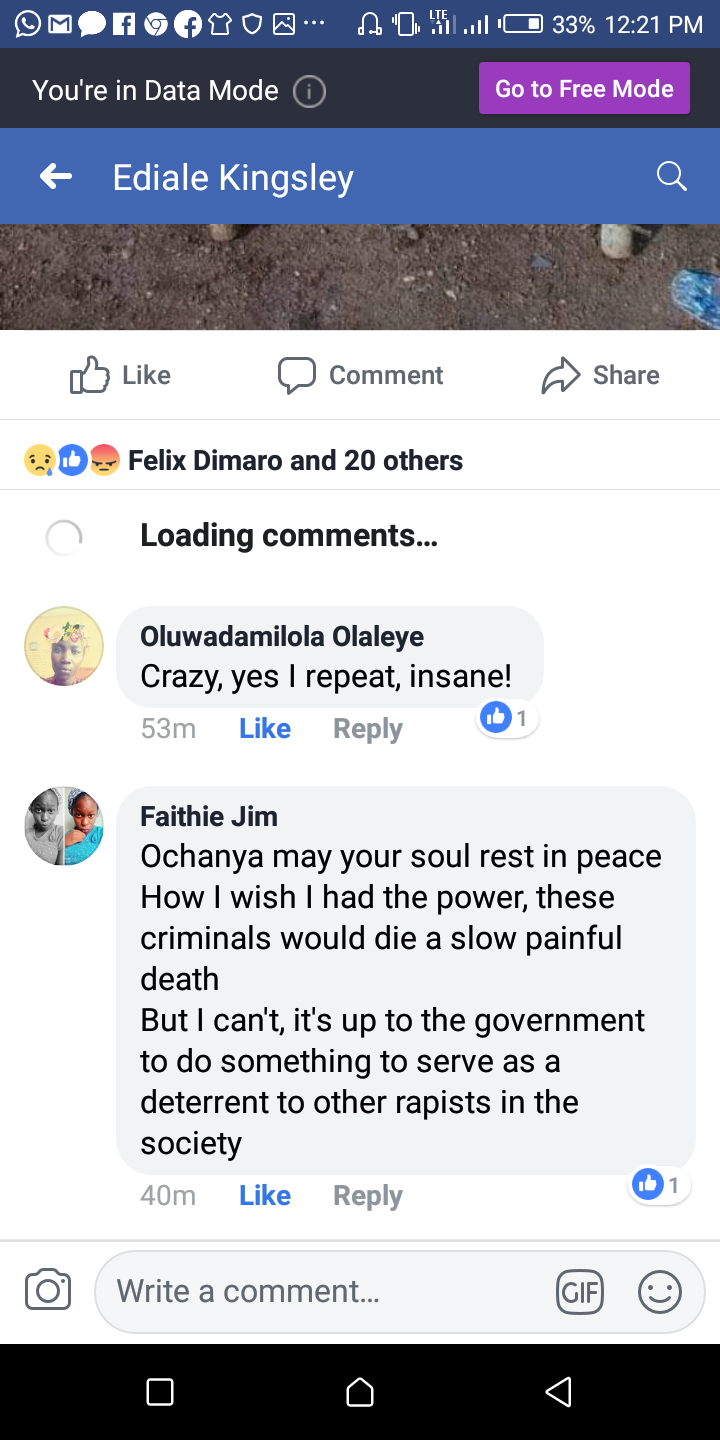Tap the Share arrow icon
Image resolution: width=720 pixels, height=1440 pixels.
561,375
